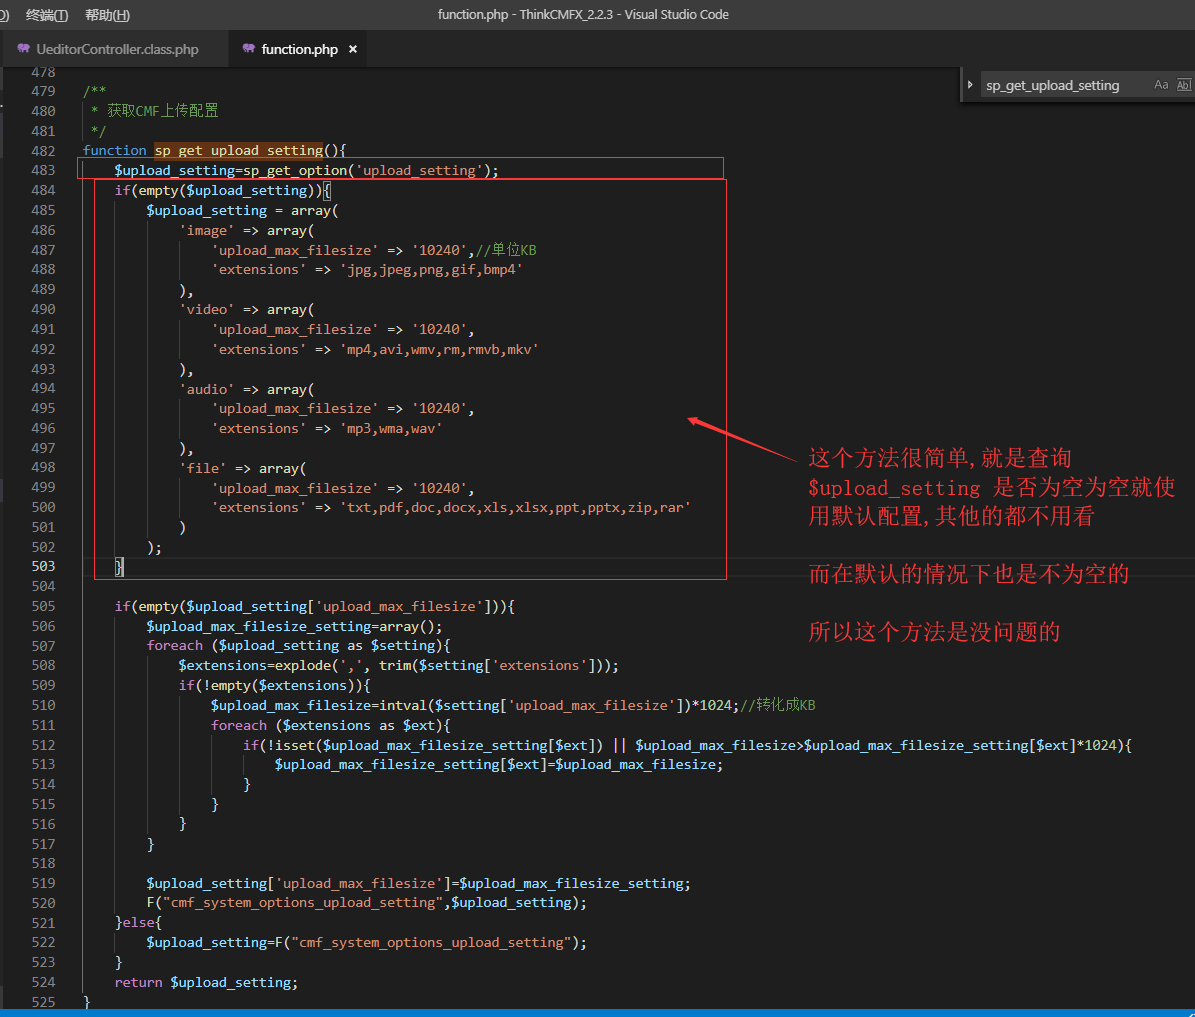Toggle Match Case (Aa) in find widget
This screenshot has width=1195, height=1017.
click(x=1161, y=85)
